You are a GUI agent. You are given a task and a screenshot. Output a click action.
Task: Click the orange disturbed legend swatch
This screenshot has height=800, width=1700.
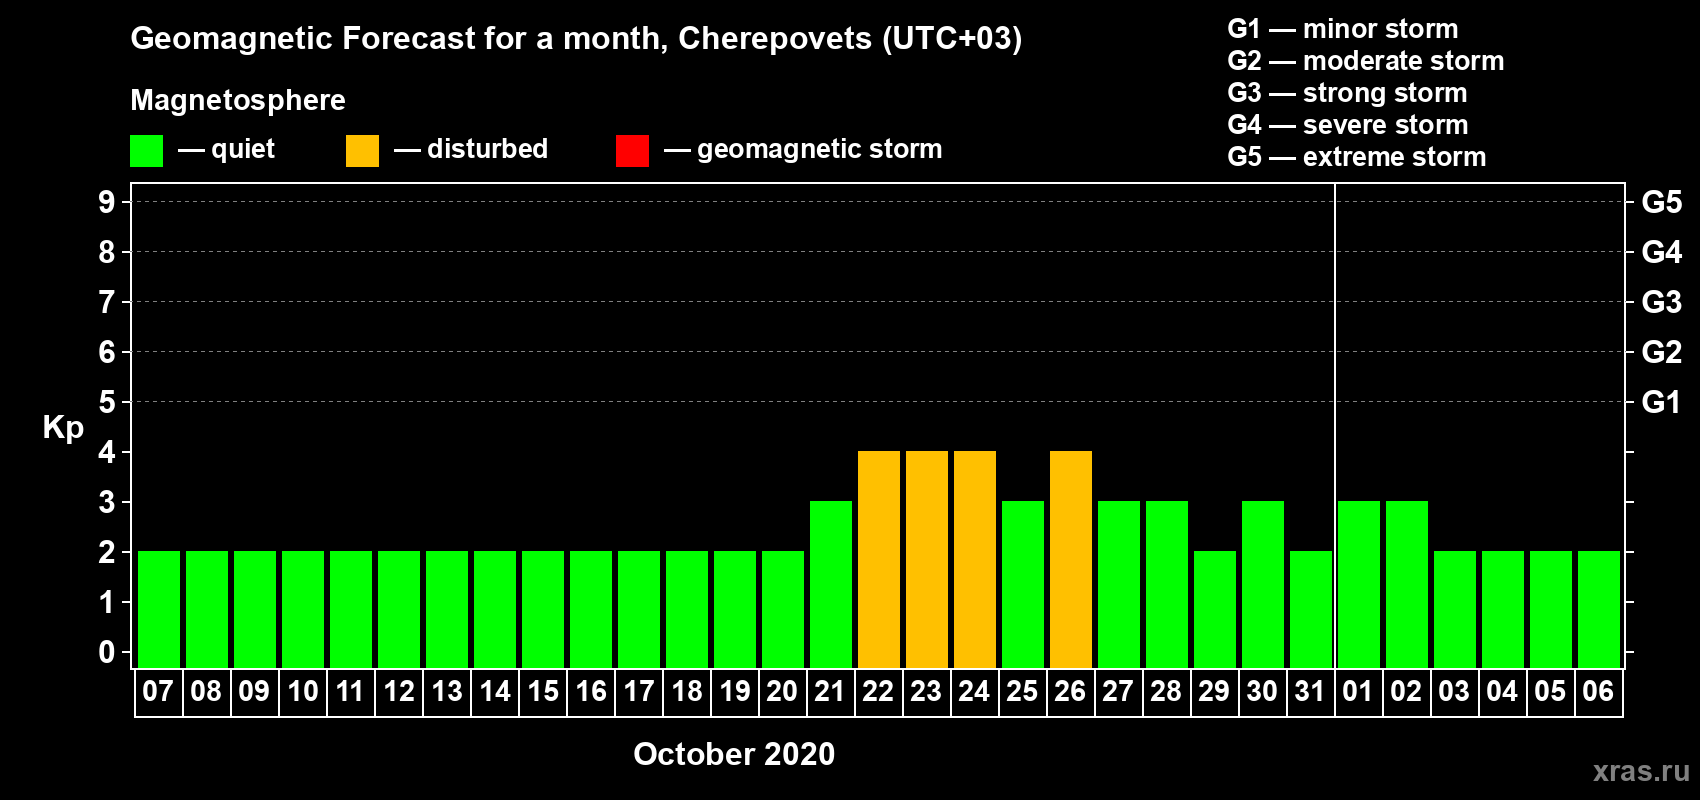pos(362,151)
